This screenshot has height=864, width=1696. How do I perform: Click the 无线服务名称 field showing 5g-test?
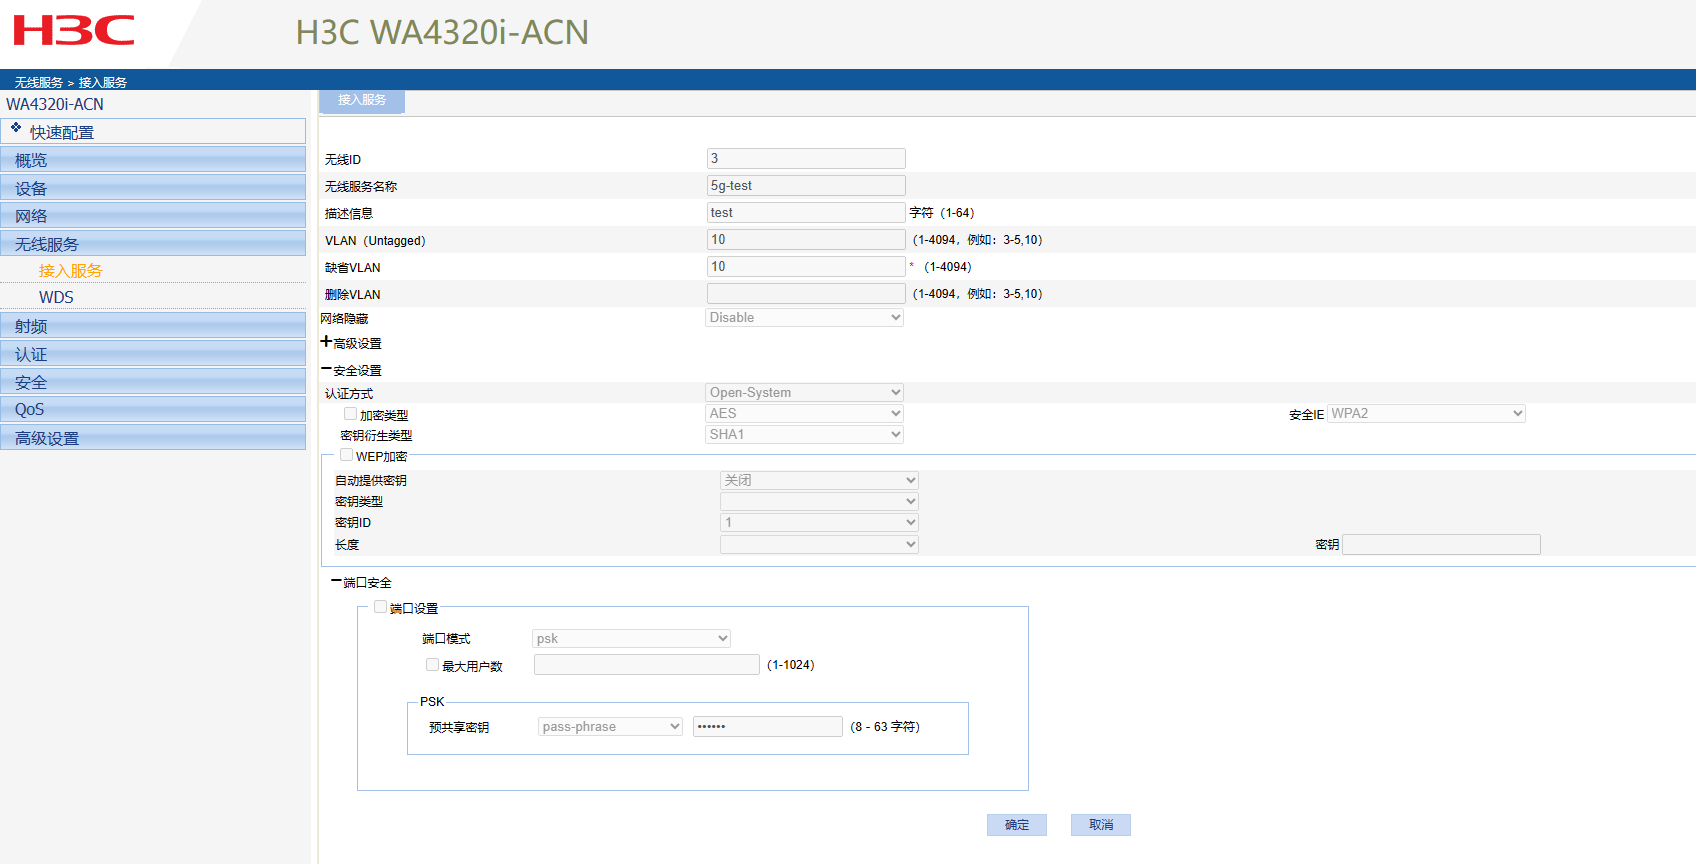point(806,186)
